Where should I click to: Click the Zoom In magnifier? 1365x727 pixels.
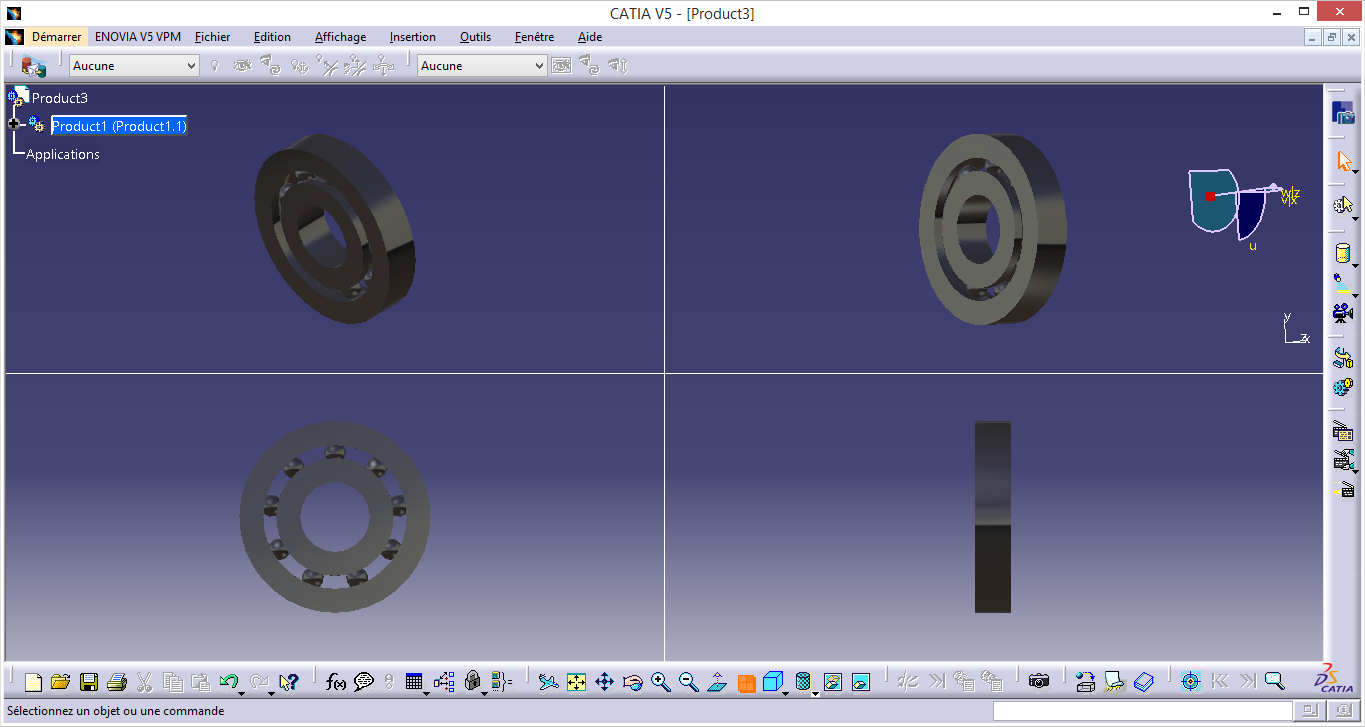660,682
